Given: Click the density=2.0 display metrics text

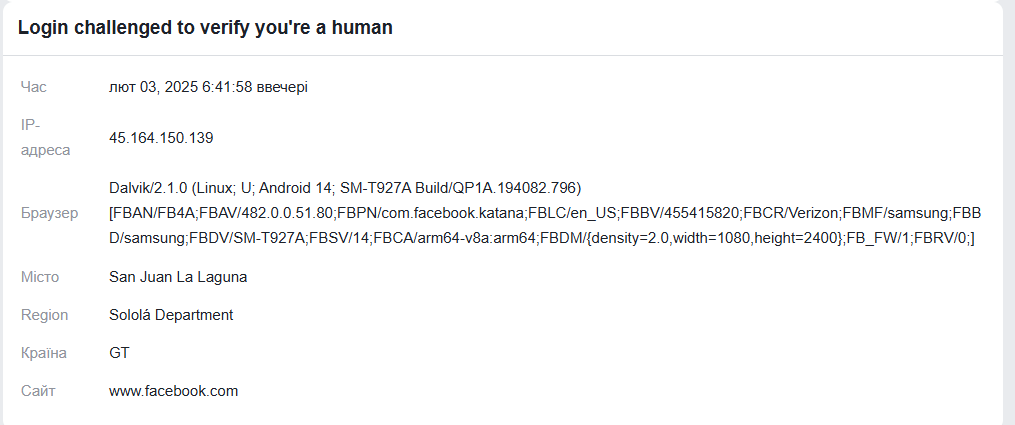Looking at the screenshot, I should point(632,239).
